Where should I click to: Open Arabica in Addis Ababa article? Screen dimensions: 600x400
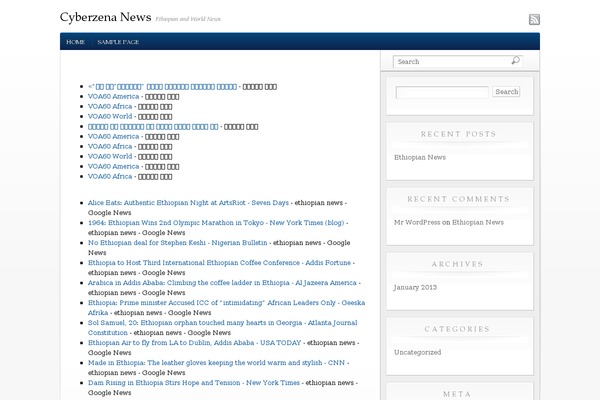pyautogui.click(x=222, y=282)
